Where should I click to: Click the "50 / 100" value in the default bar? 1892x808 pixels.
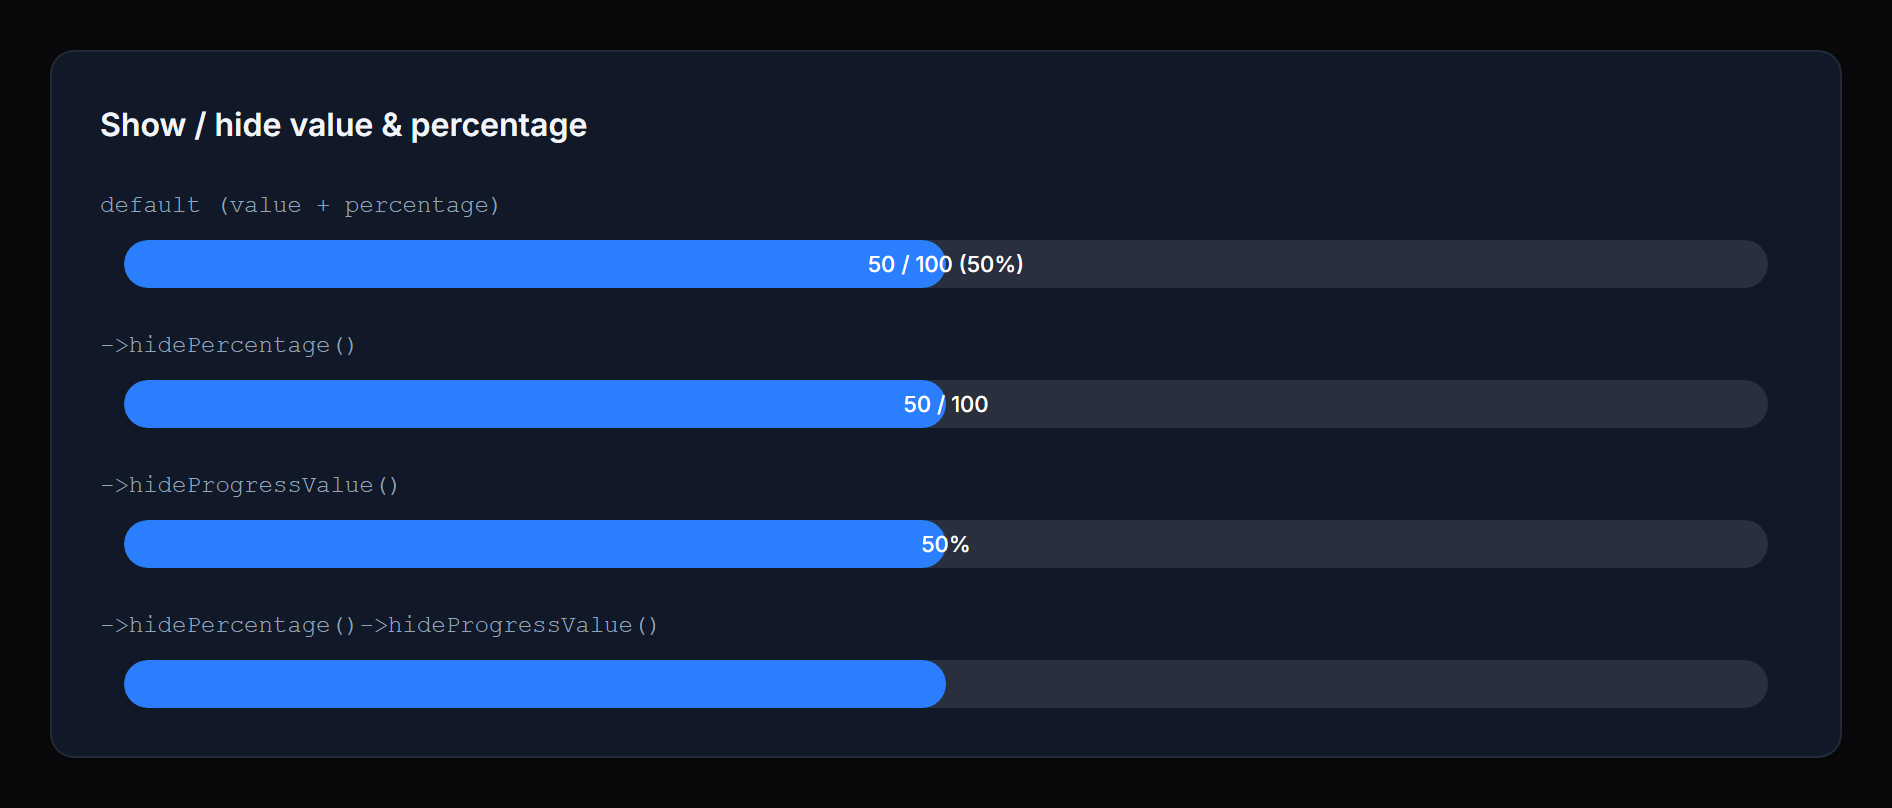[909, 264]
